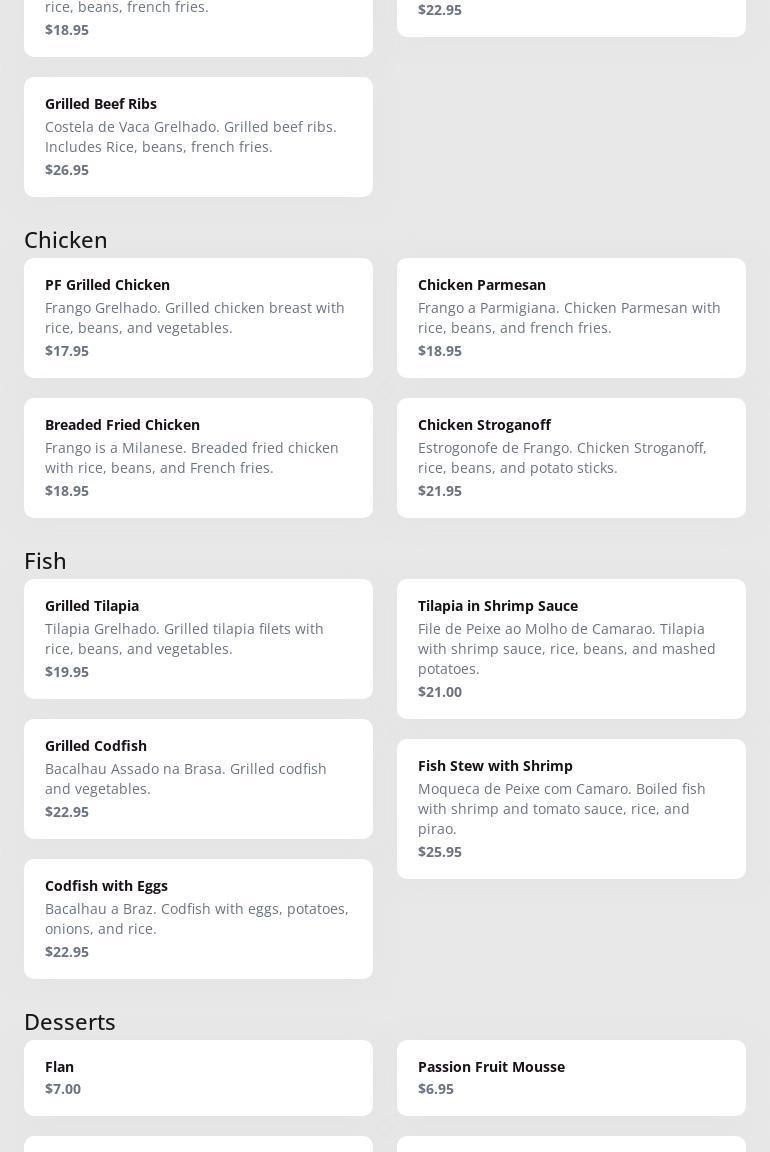
Task: Select the Chicken Stroganoff item
Action: click(571, 457)
